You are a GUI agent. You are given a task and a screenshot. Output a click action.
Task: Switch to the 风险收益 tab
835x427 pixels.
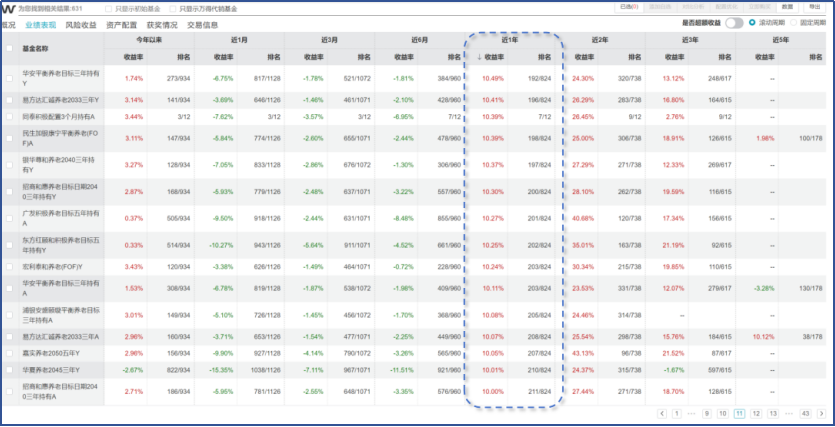coord(81,25)
